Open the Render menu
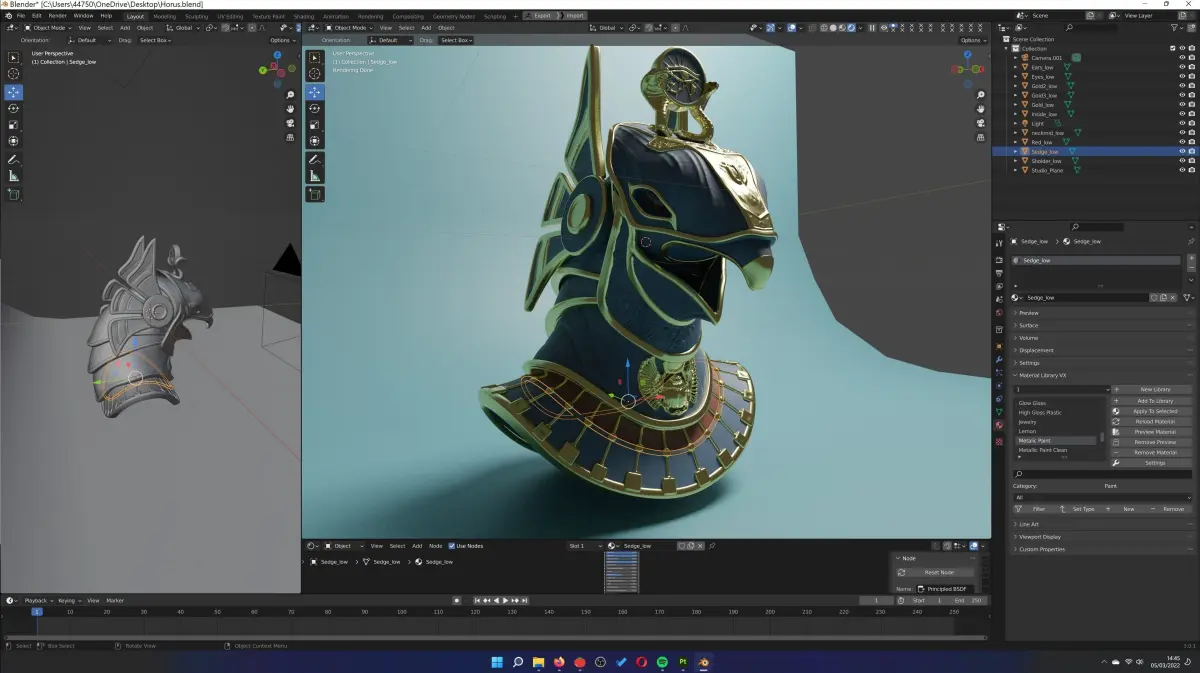 pos(58,16)
